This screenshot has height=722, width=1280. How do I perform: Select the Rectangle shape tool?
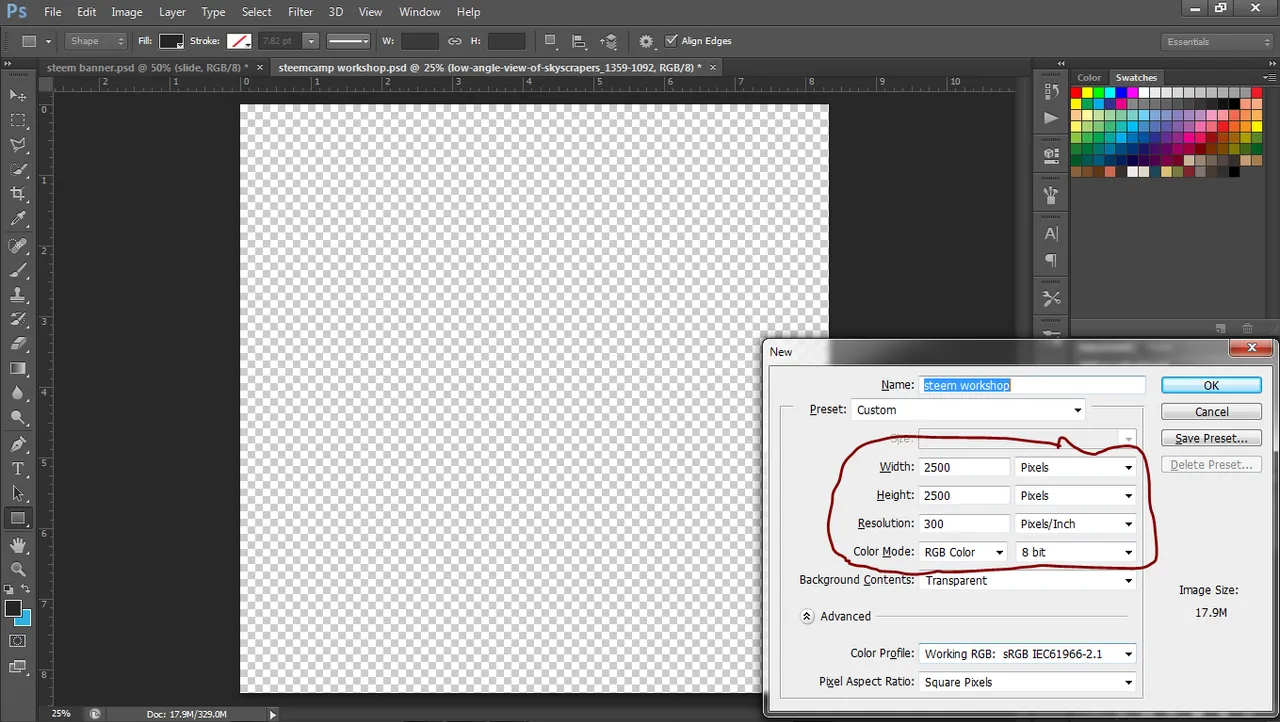[18, 518]
